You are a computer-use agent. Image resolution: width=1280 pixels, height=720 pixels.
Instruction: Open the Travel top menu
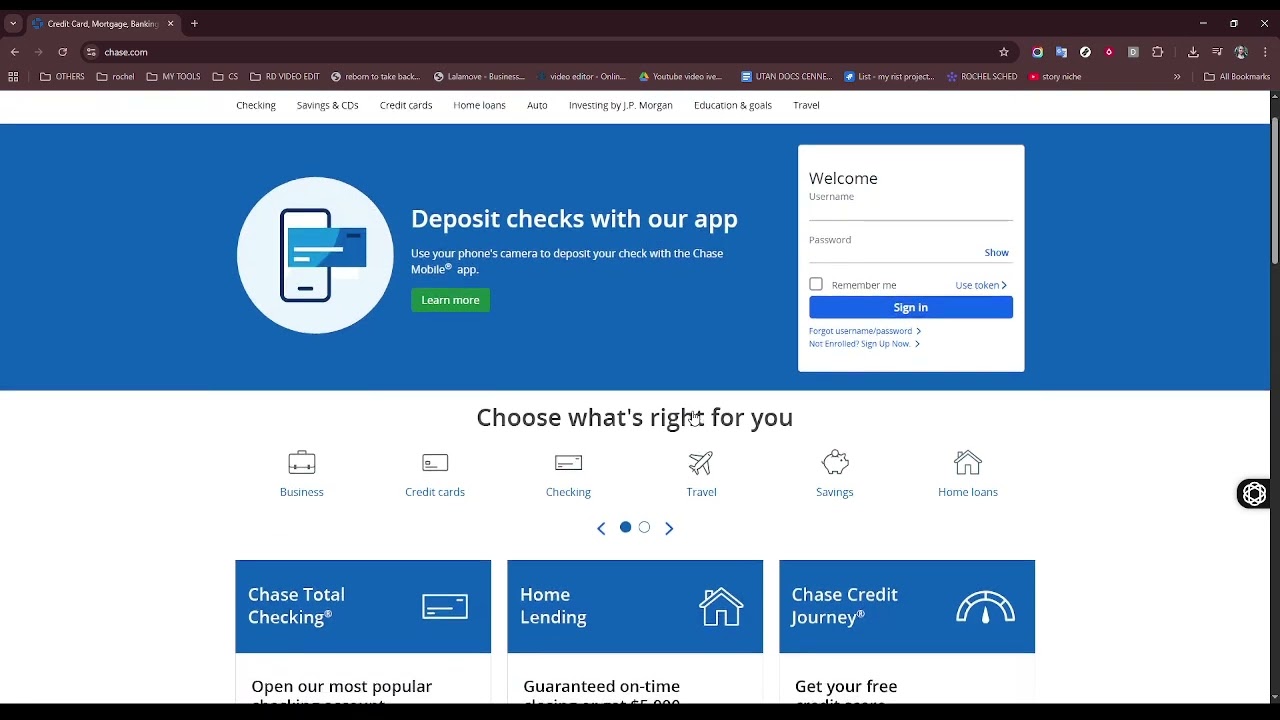(806, 105)
